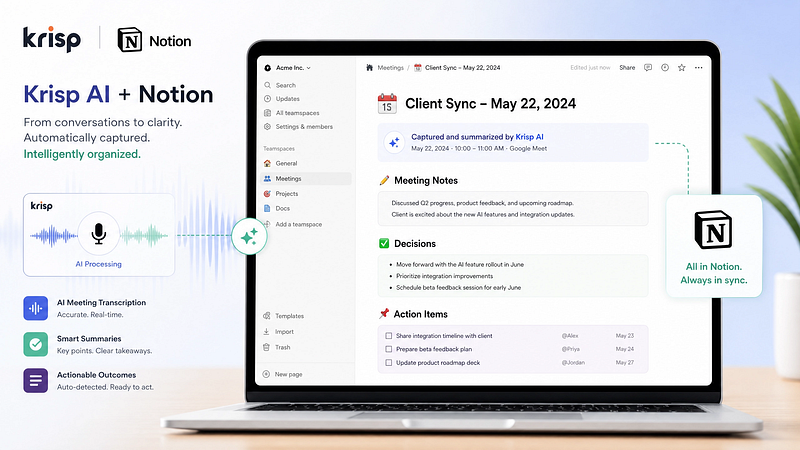Click the Trash bin icon
800x450 pixels.
click(266, 347)
